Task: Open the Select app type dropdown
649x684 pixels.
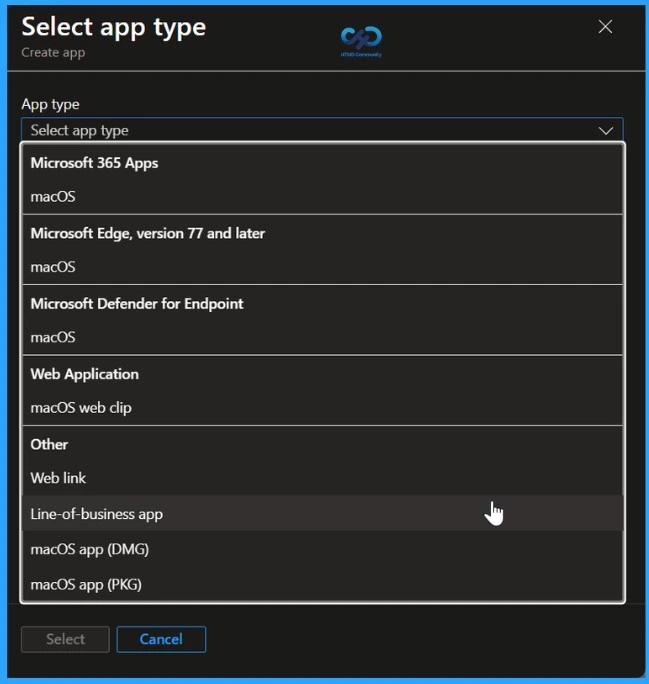Action: tap(322, 130)
